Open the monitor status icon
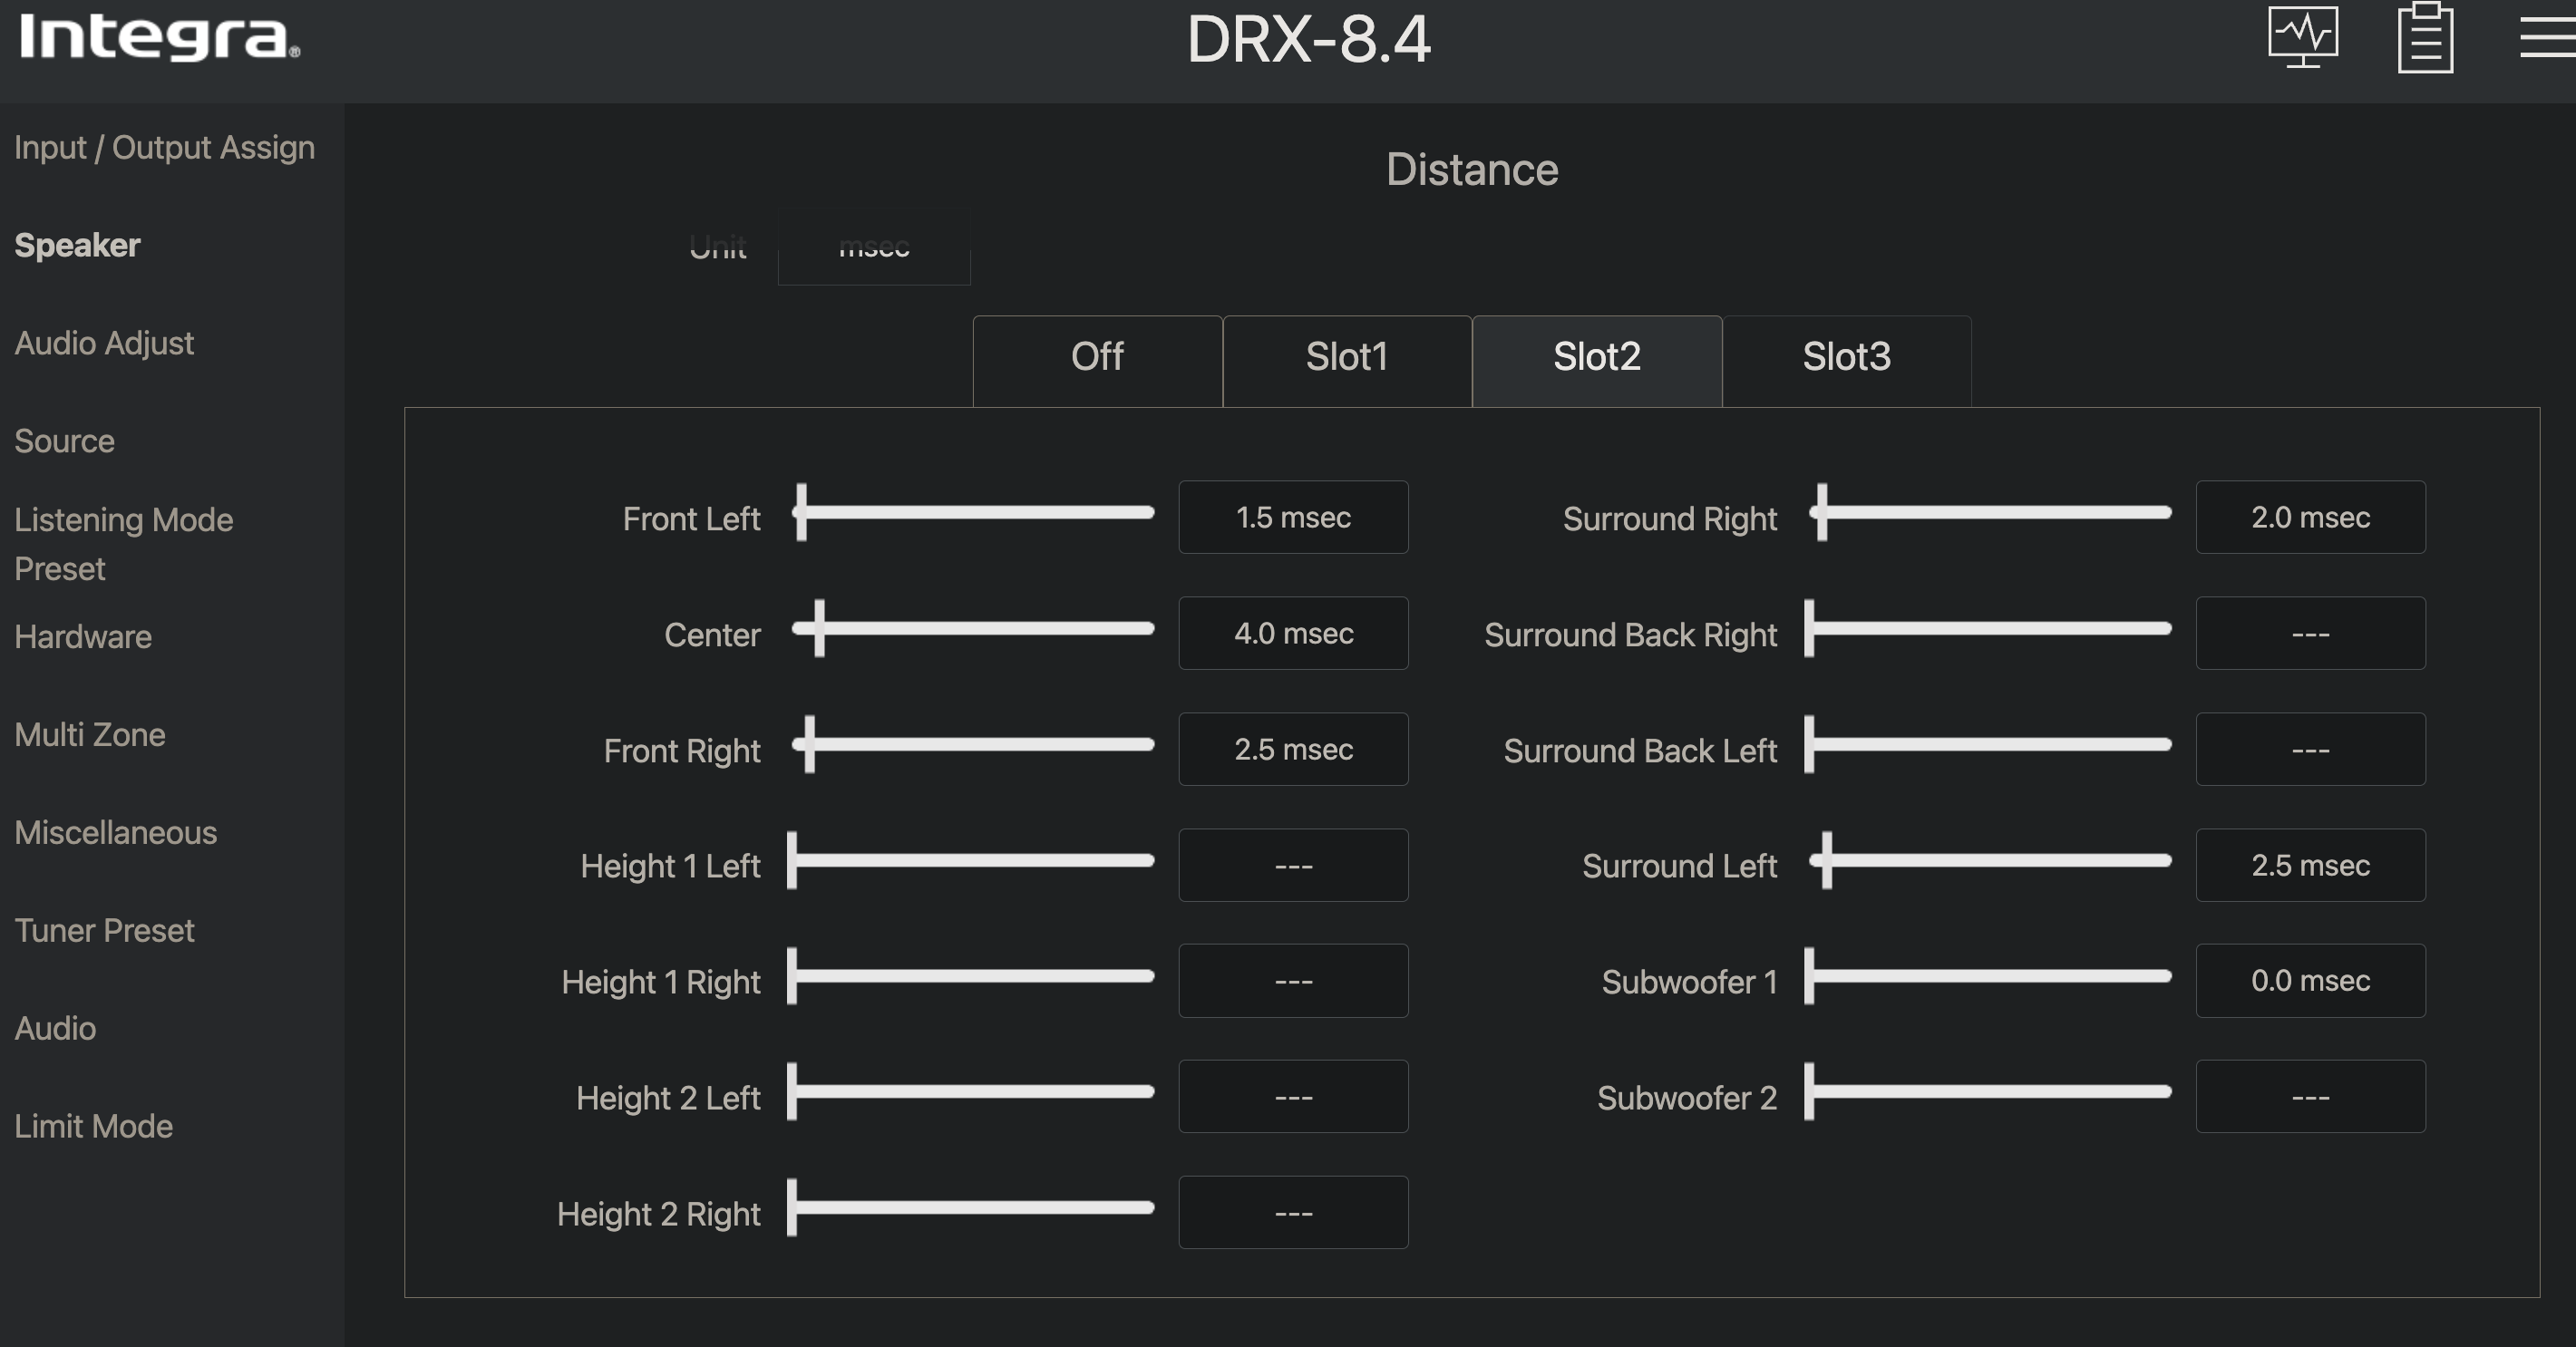The height and width of the screenshot is (1347, 2576). pyautogui.click(x=2302, y=38)
